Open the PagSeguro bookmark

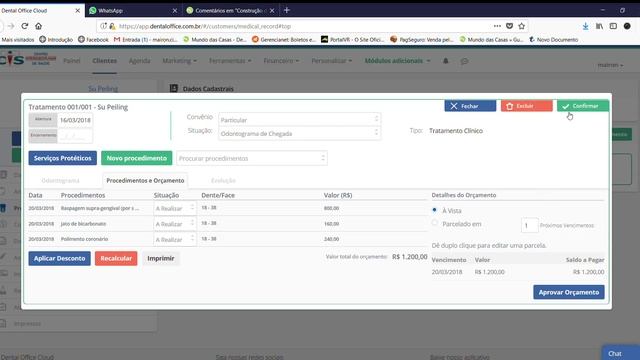coord(422,40)
